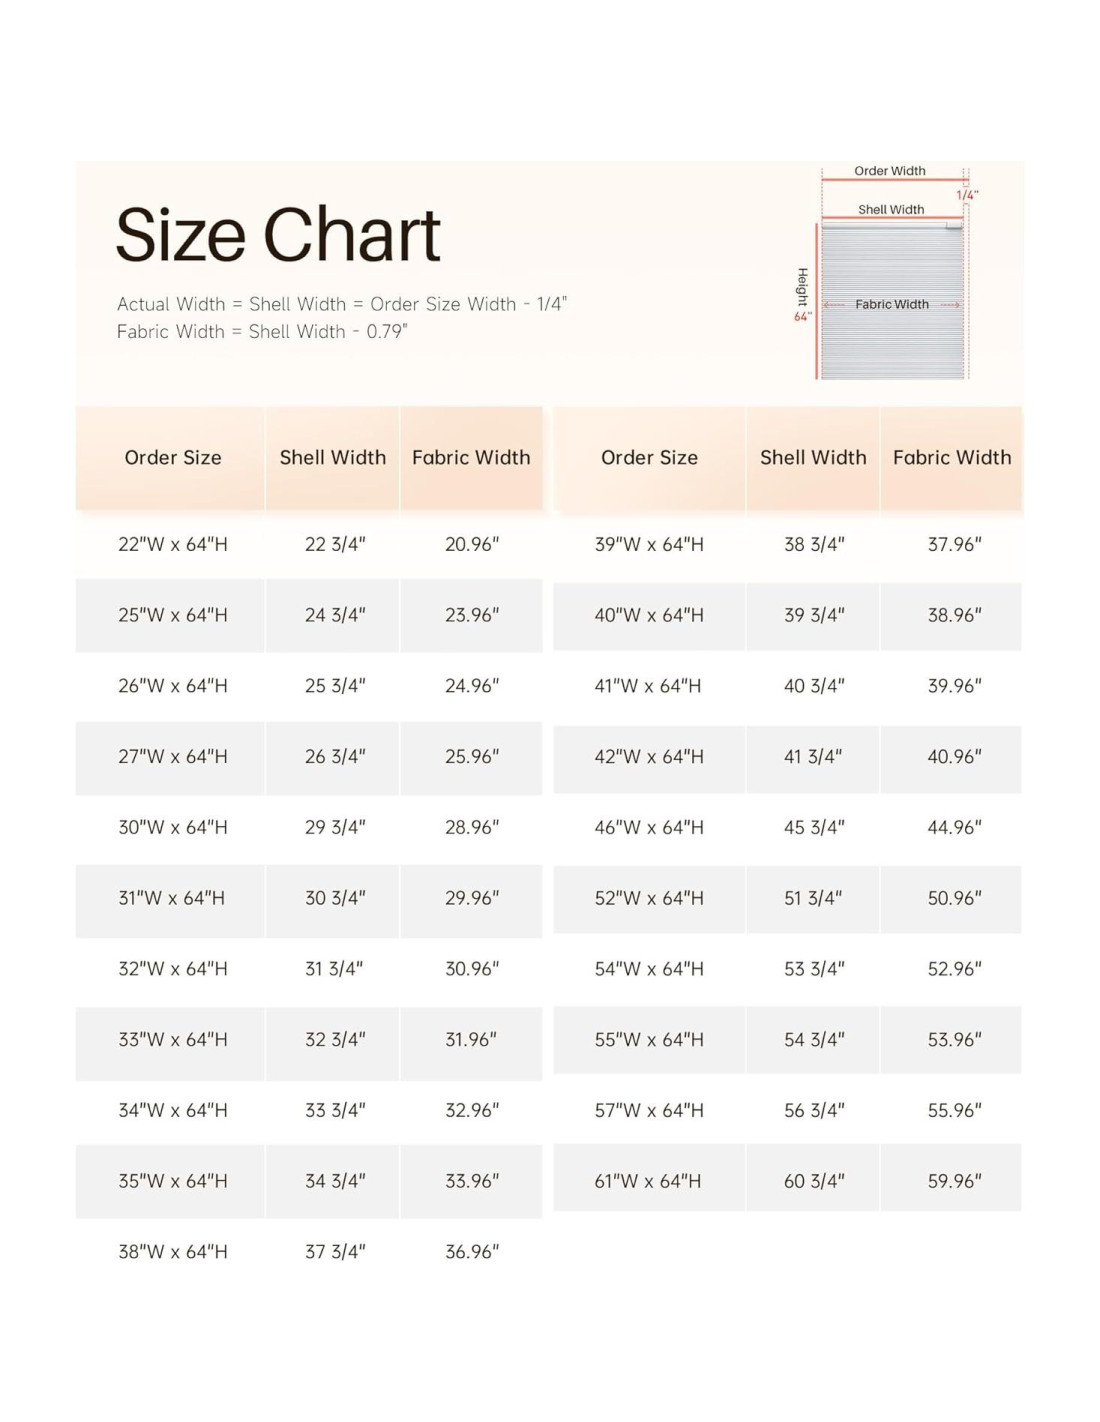Click the "Order Width" label in diagram
This screenshot has width=1100, height=1422.
[x=890, y=171]
